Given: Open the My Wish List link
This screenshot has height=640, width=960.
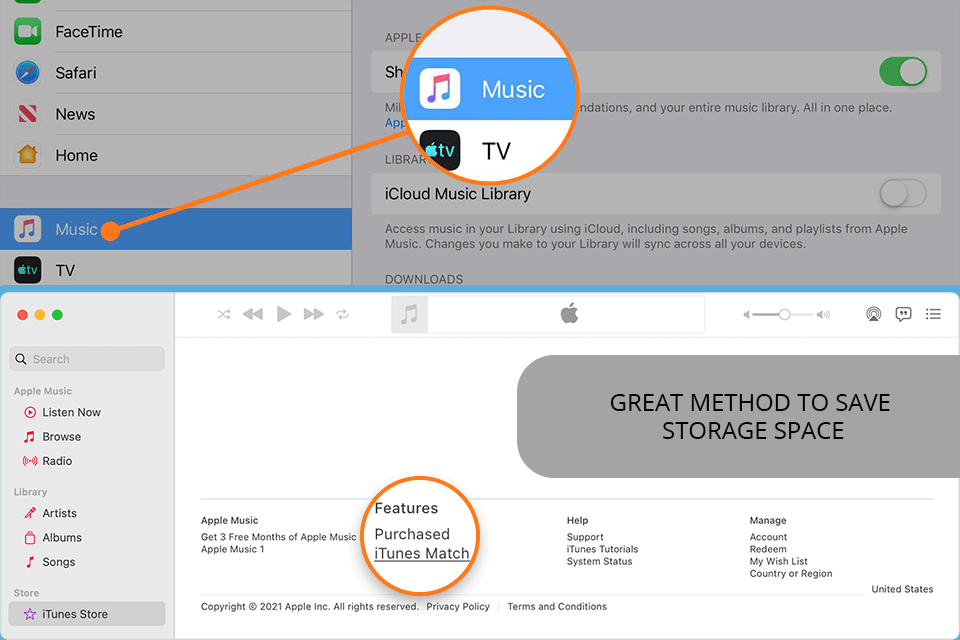Looking at the screenshot, I should point(779,562).
